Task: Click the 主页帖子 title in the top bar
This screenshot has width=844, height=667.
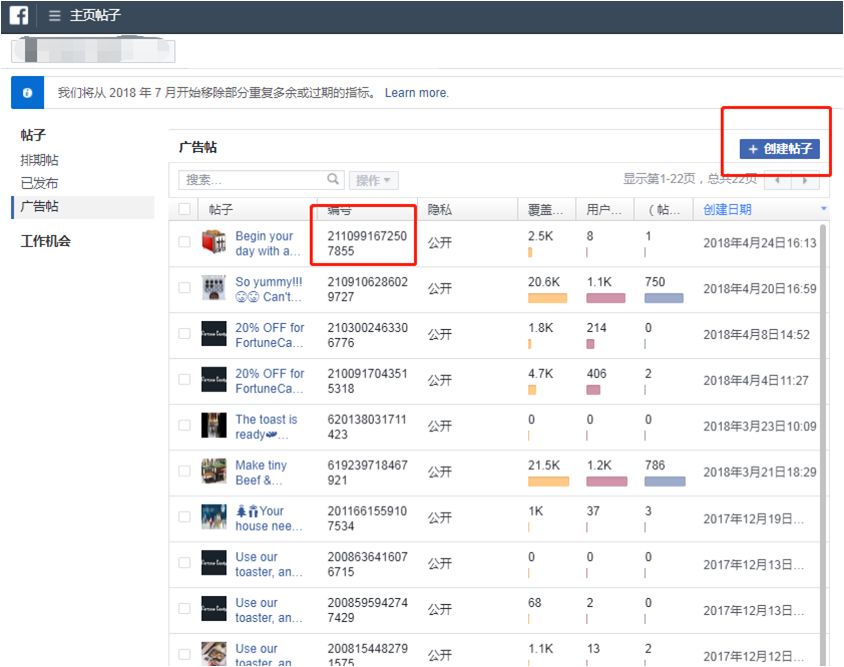Action: point(95,15)
